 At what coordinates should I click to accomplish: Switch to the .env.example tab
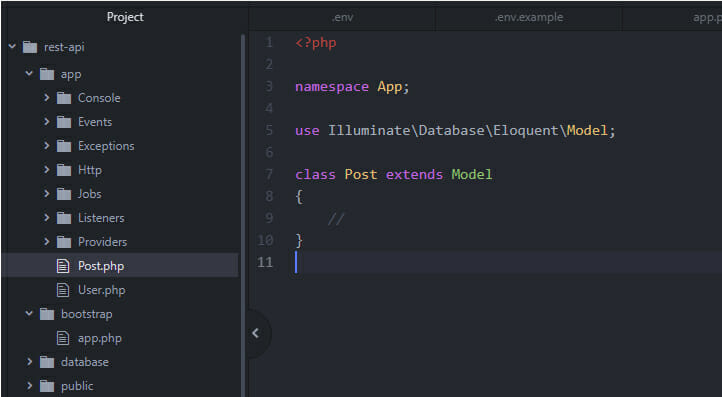pyautogui.click(x=529, y=18)
